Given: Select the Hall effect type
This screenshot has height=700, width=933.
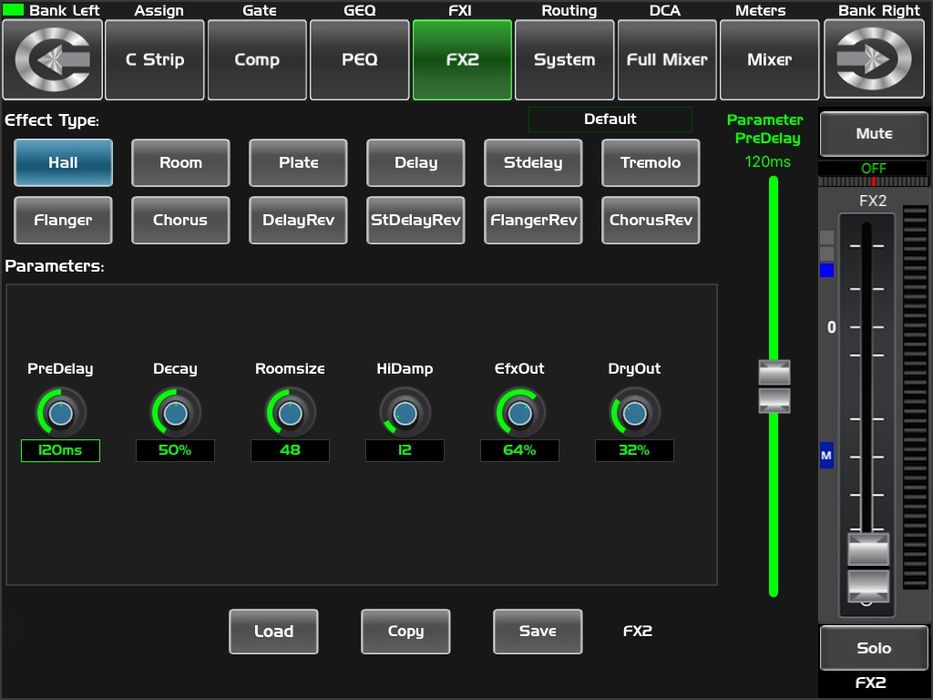Looking at the screenshot, I should click(63, 162).
